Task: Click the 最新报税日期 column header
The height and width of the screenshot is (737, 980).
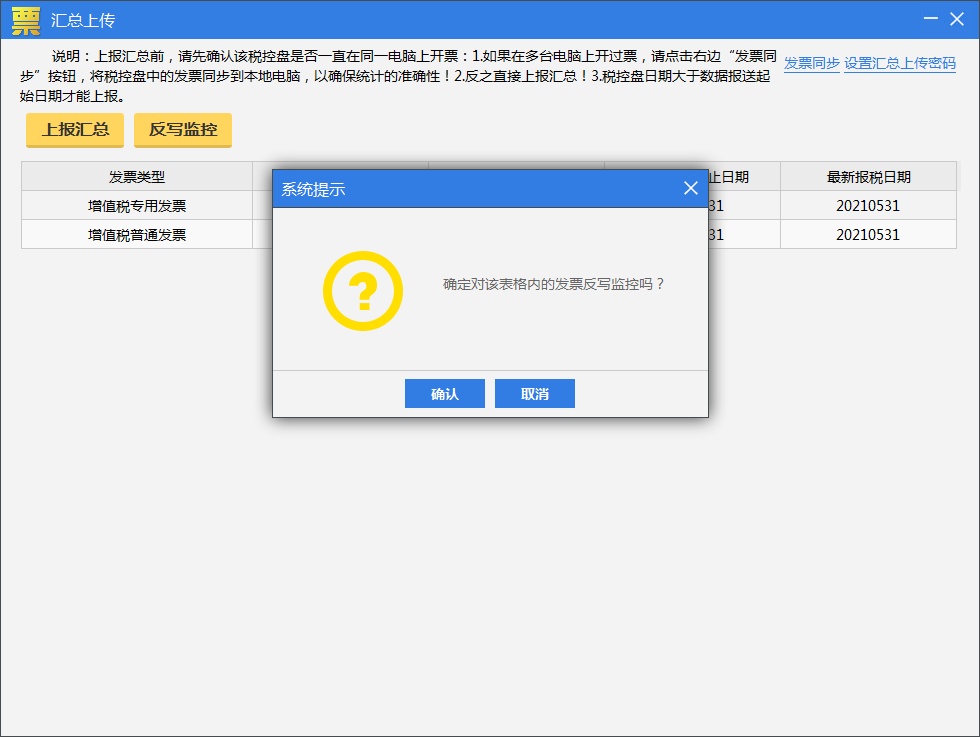Action: point(870,176)
